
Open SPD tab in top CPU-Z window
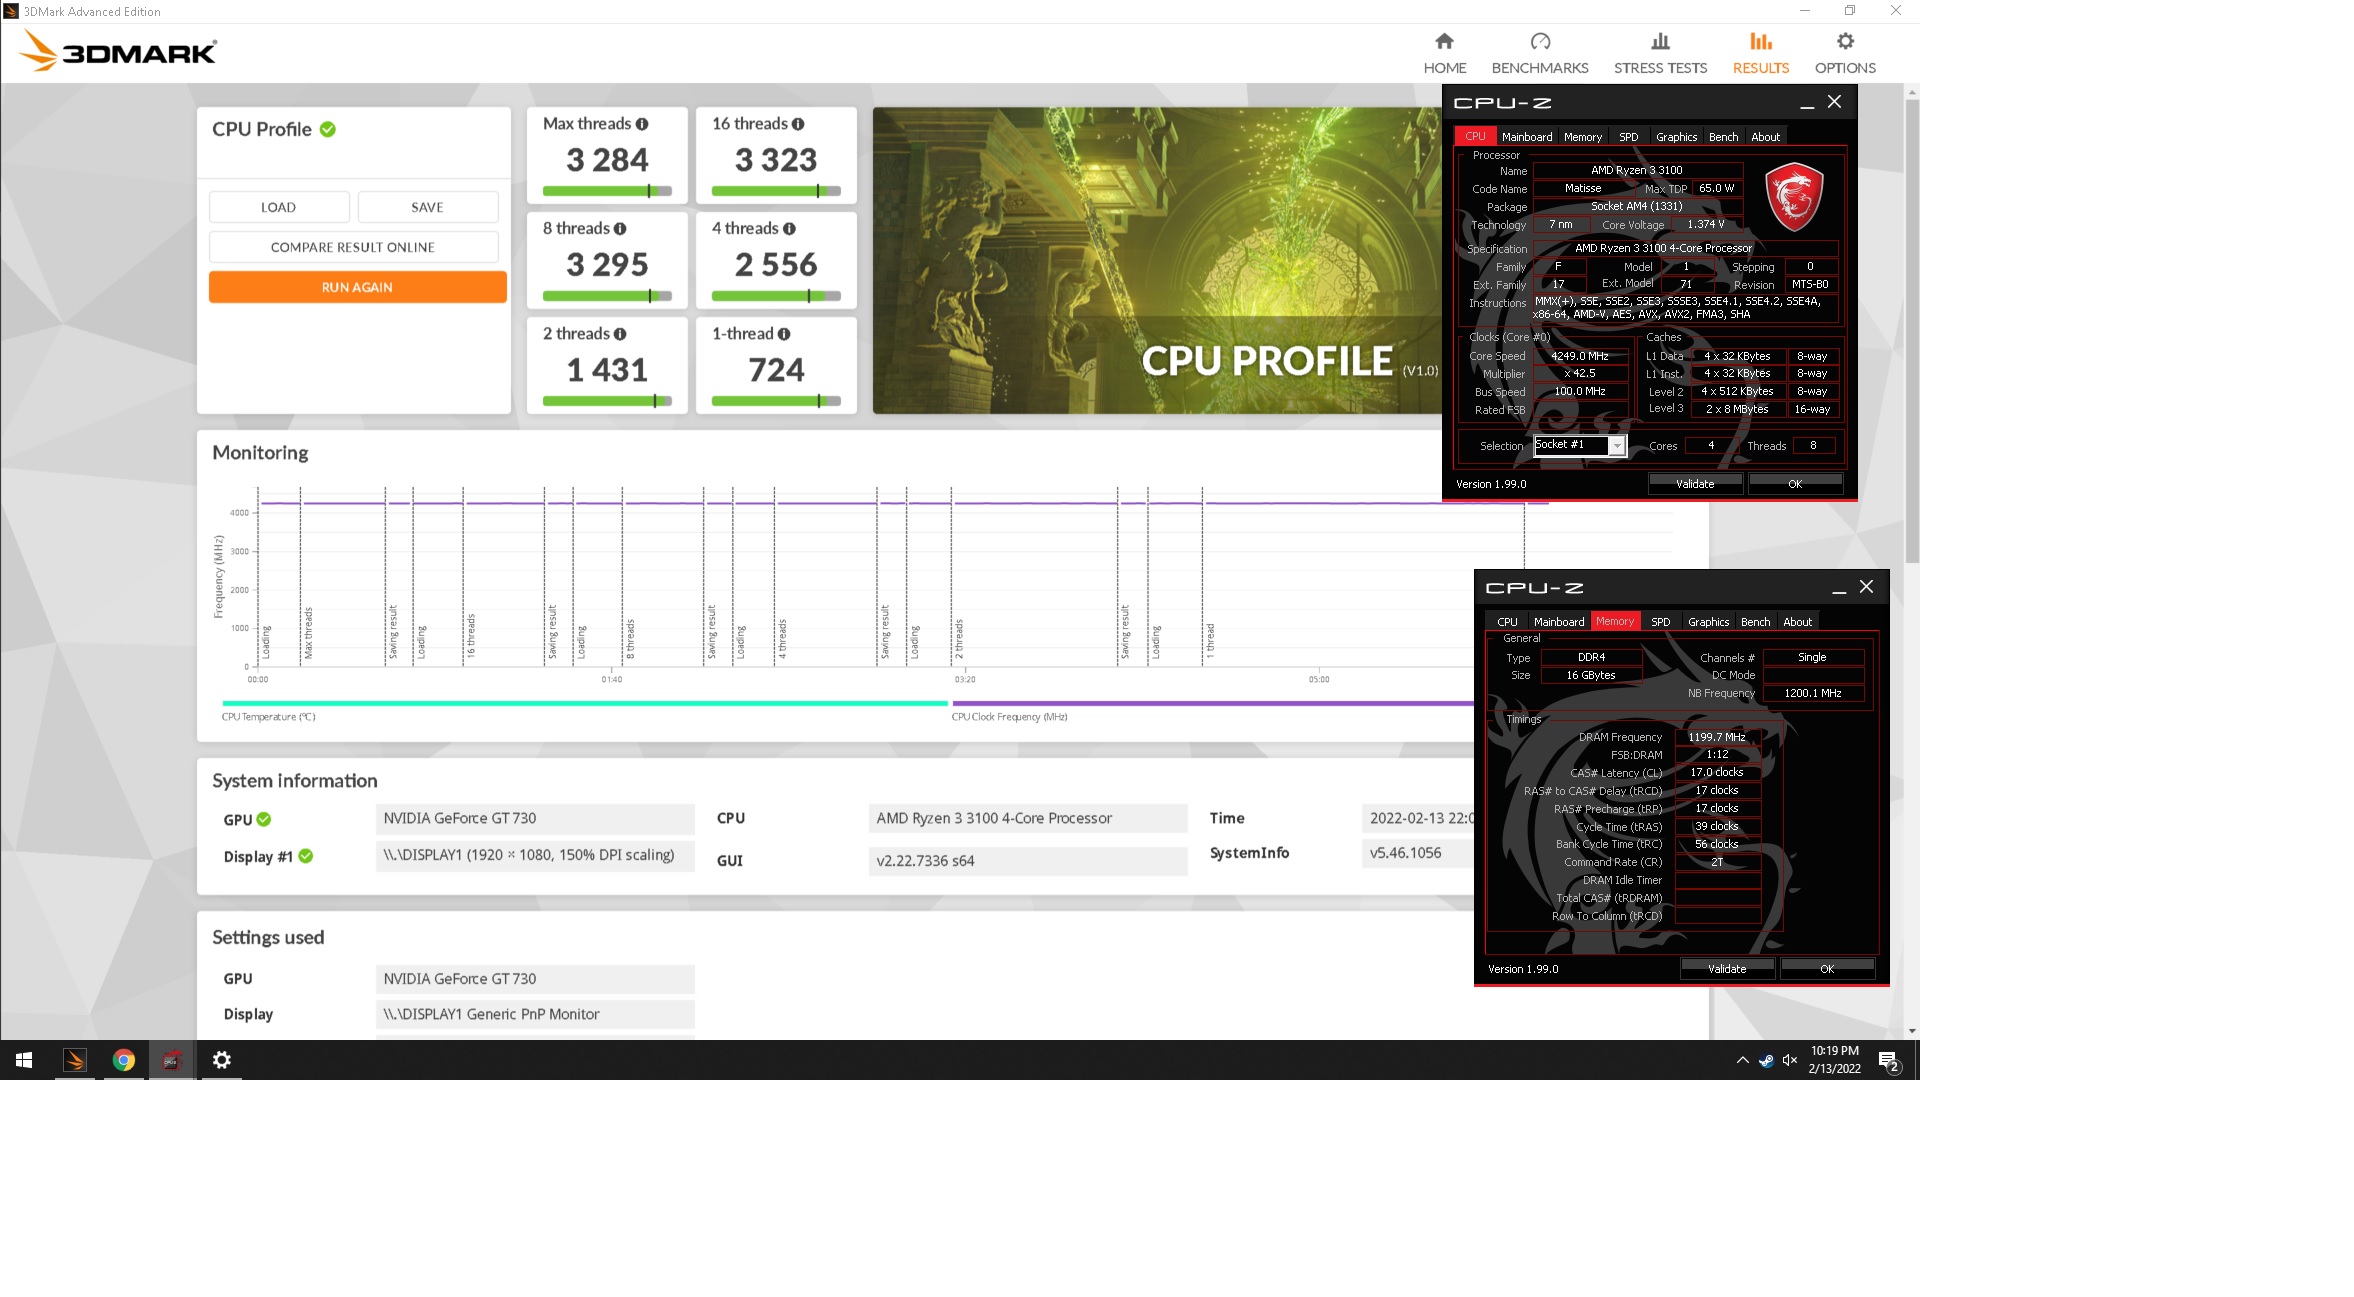tap(1628, 137)
